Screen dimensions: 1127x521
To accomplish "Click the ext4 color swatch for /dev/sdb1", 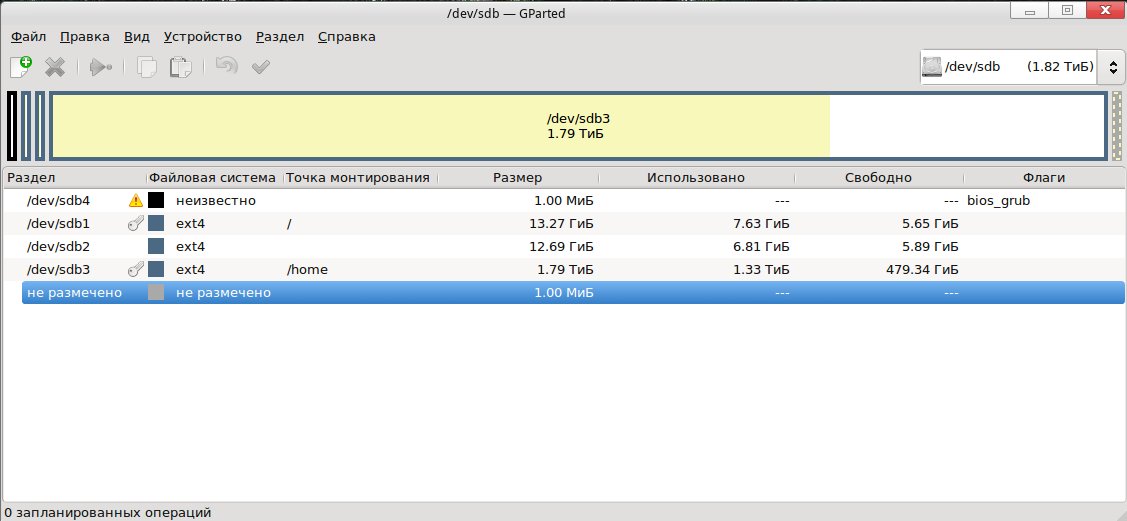I will (x=156, y=223).
